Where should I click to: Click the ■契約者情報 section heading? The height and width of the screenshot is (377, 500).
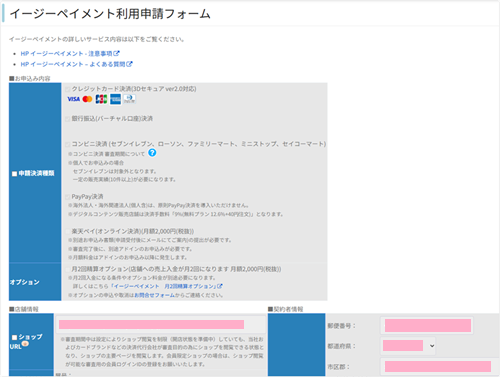tap(285, 309)
